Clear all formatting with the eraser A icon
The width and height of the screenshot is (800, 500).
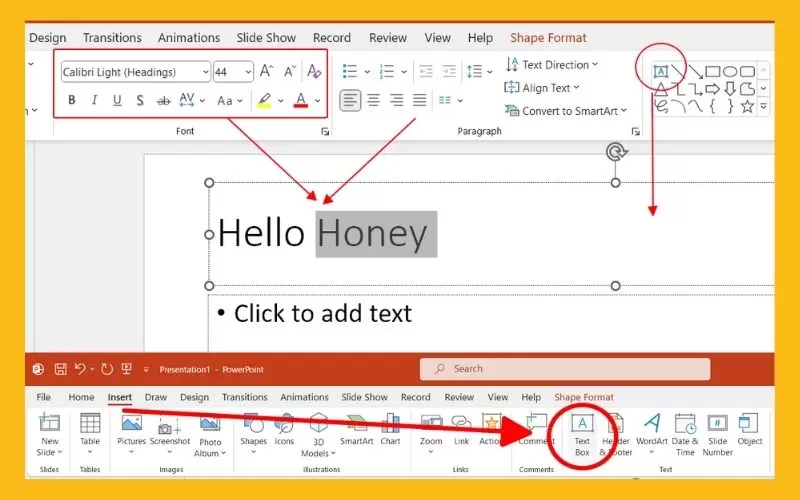[314, 71]
